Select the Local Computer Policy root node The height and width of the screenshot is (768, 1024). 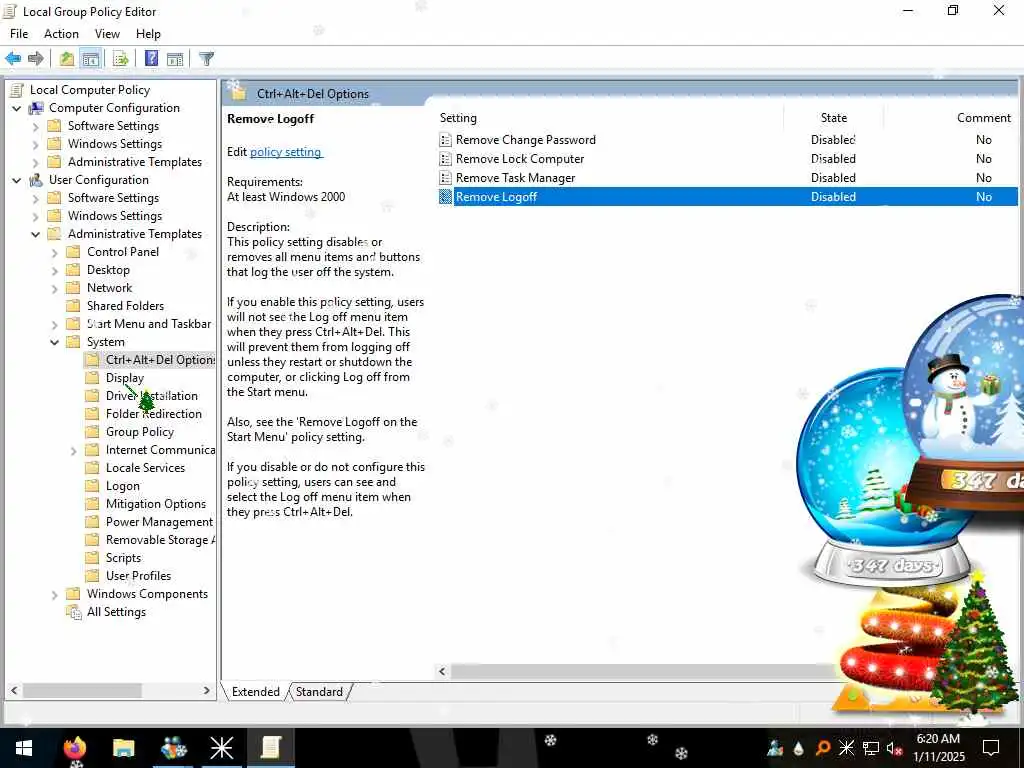point(90,90)
